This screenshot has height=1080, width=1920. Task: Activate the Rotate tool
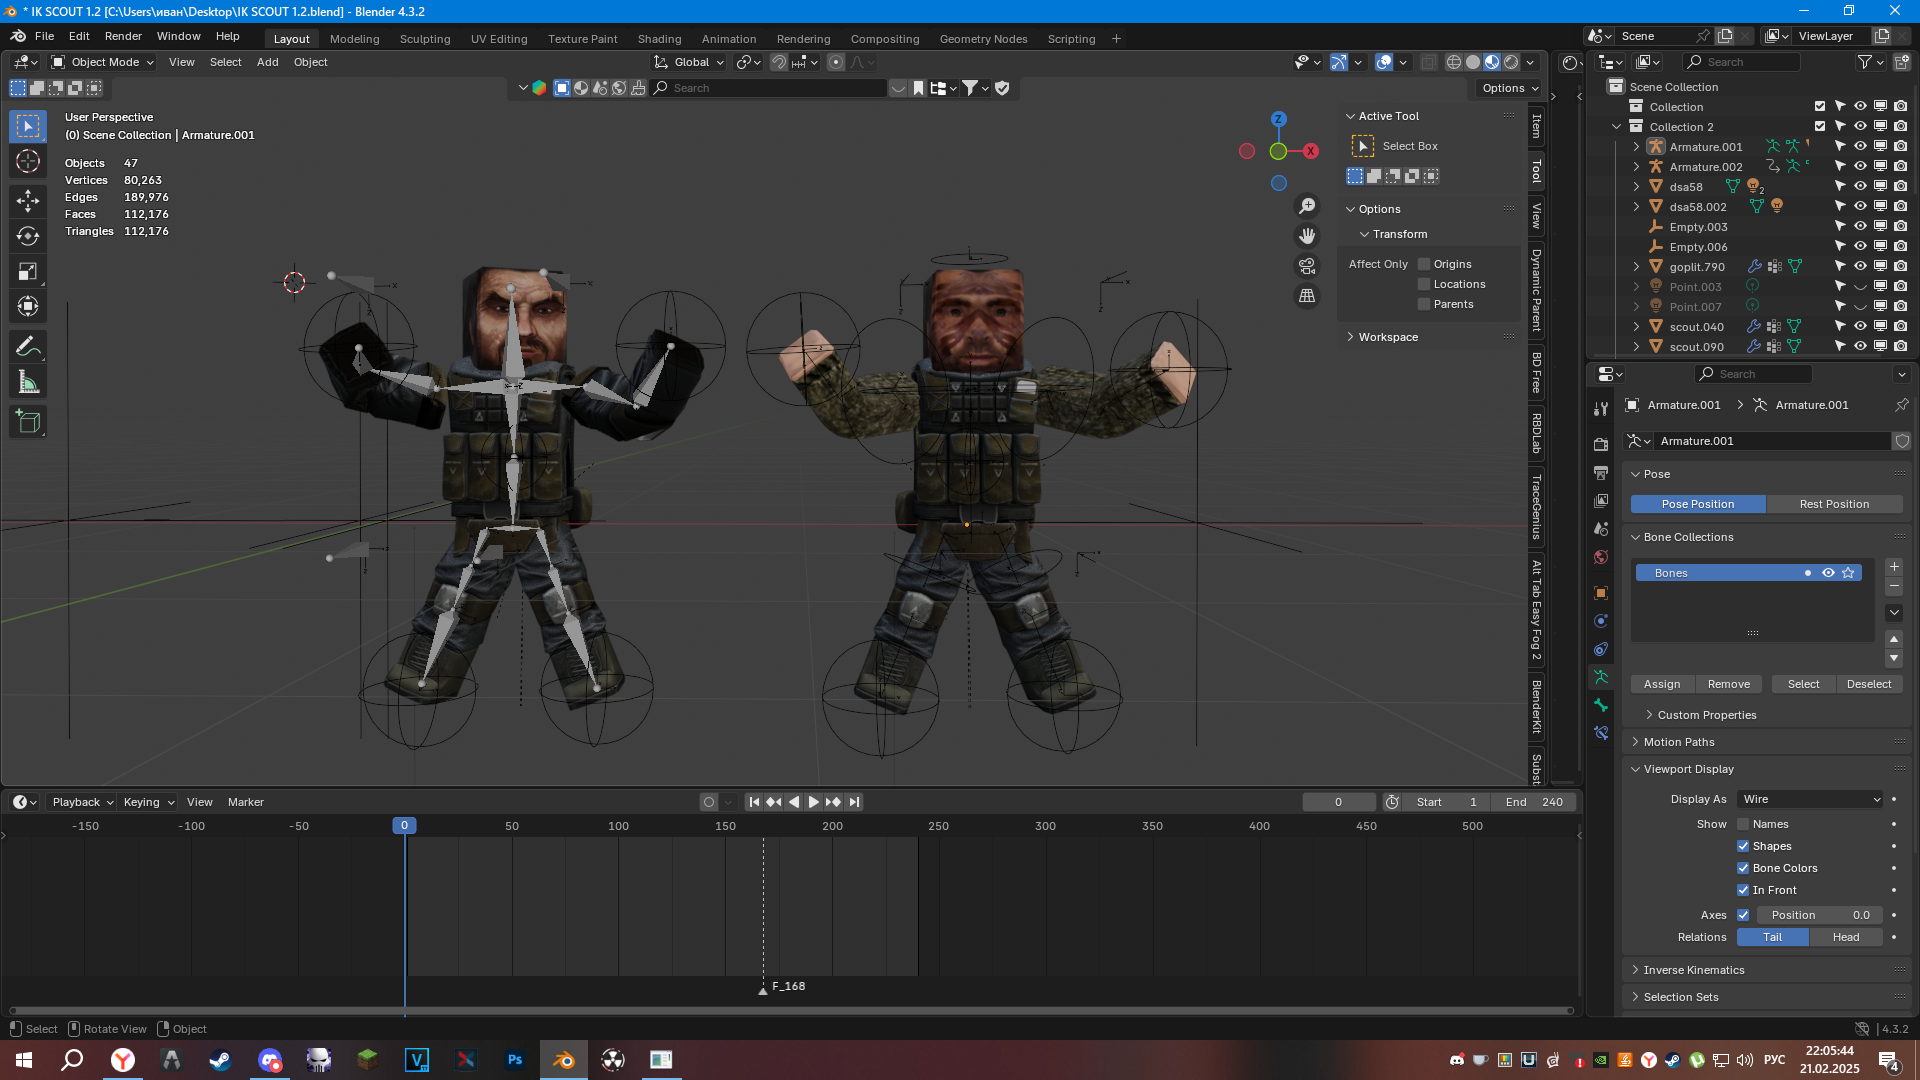28,236
